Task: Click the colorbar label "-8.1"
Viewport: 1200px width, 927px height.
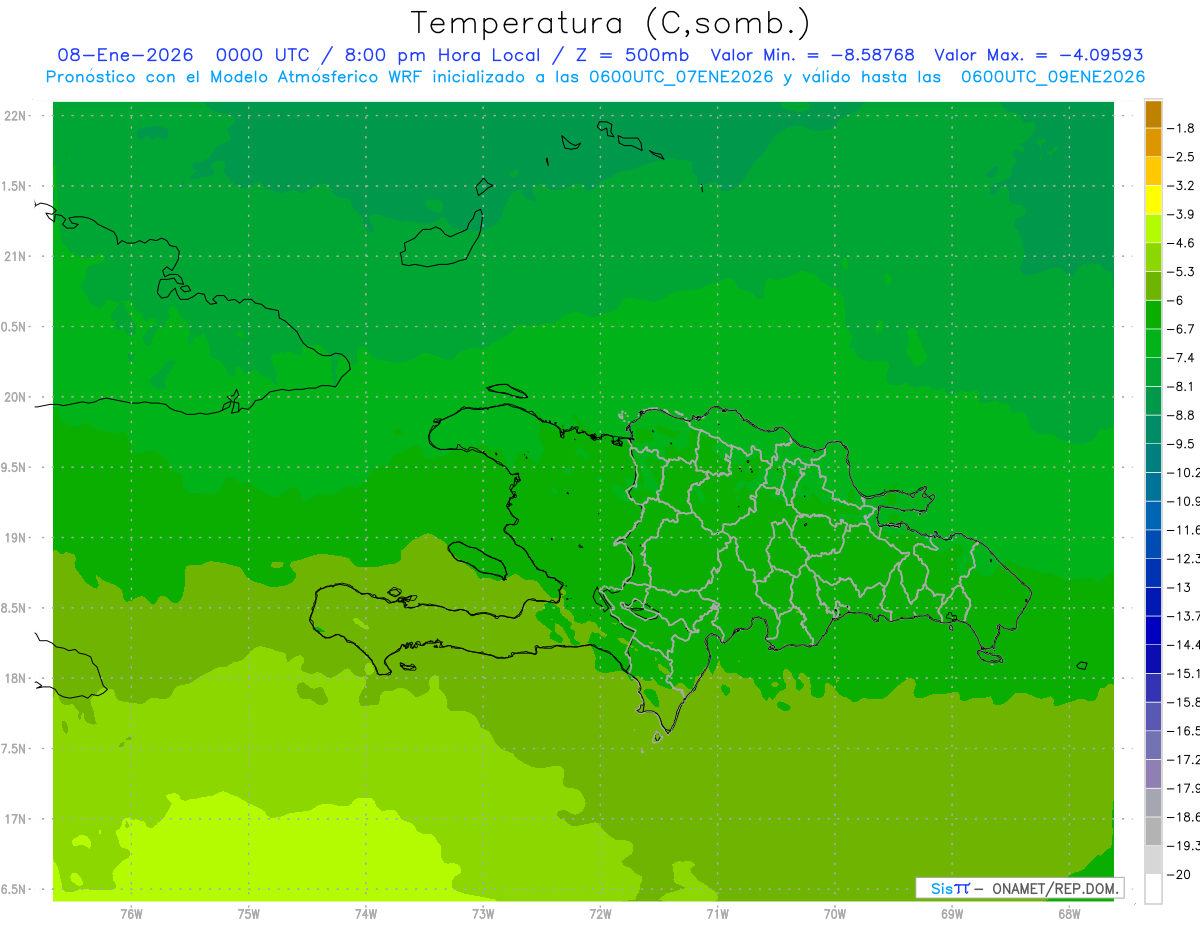Action: point(1181,387)
